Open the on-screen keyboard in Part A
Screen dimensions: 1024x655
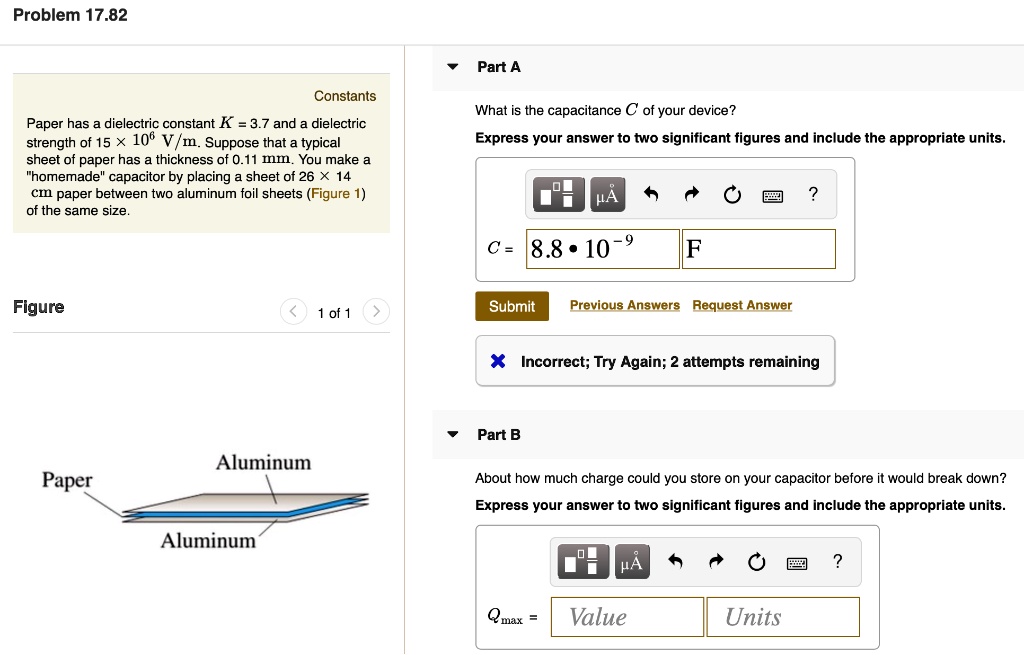771,195
